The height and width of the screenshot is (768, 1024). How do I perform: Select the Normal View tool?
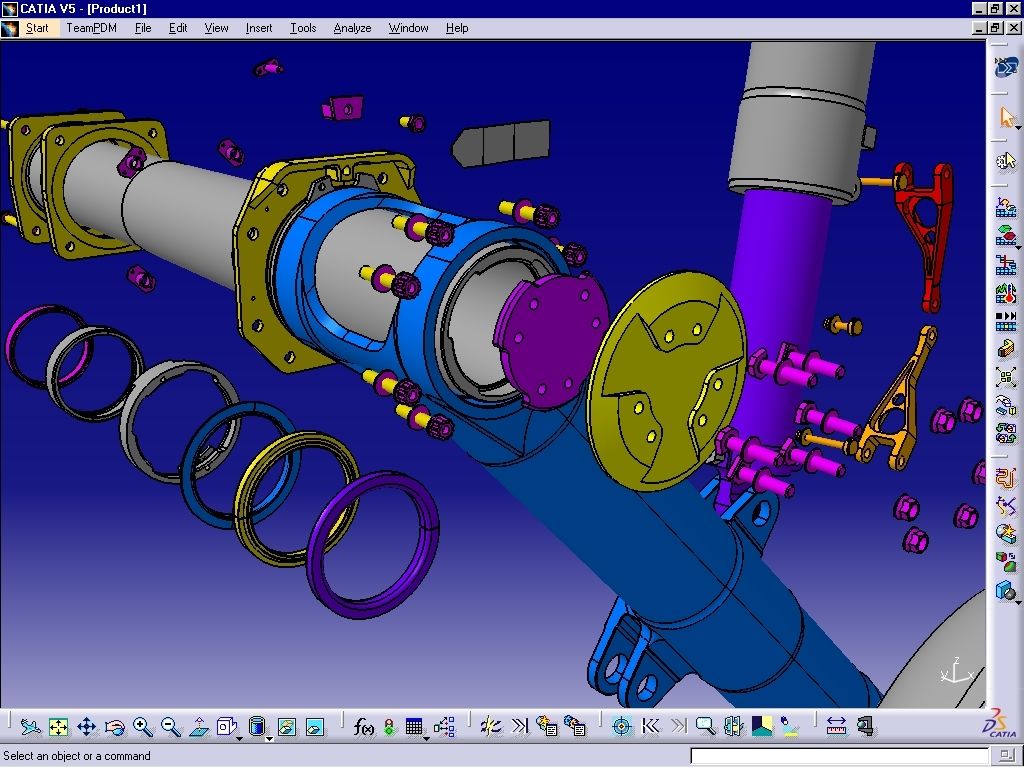point(198,727)
